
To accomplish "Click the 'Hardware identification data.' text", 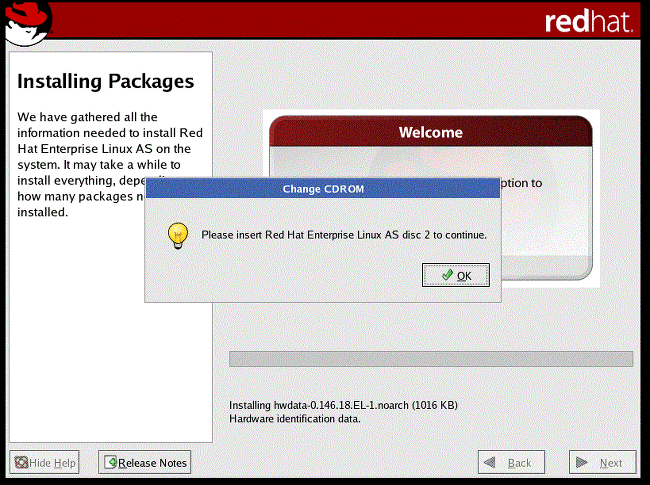I will pyautogui.click(x=295, y=419).
